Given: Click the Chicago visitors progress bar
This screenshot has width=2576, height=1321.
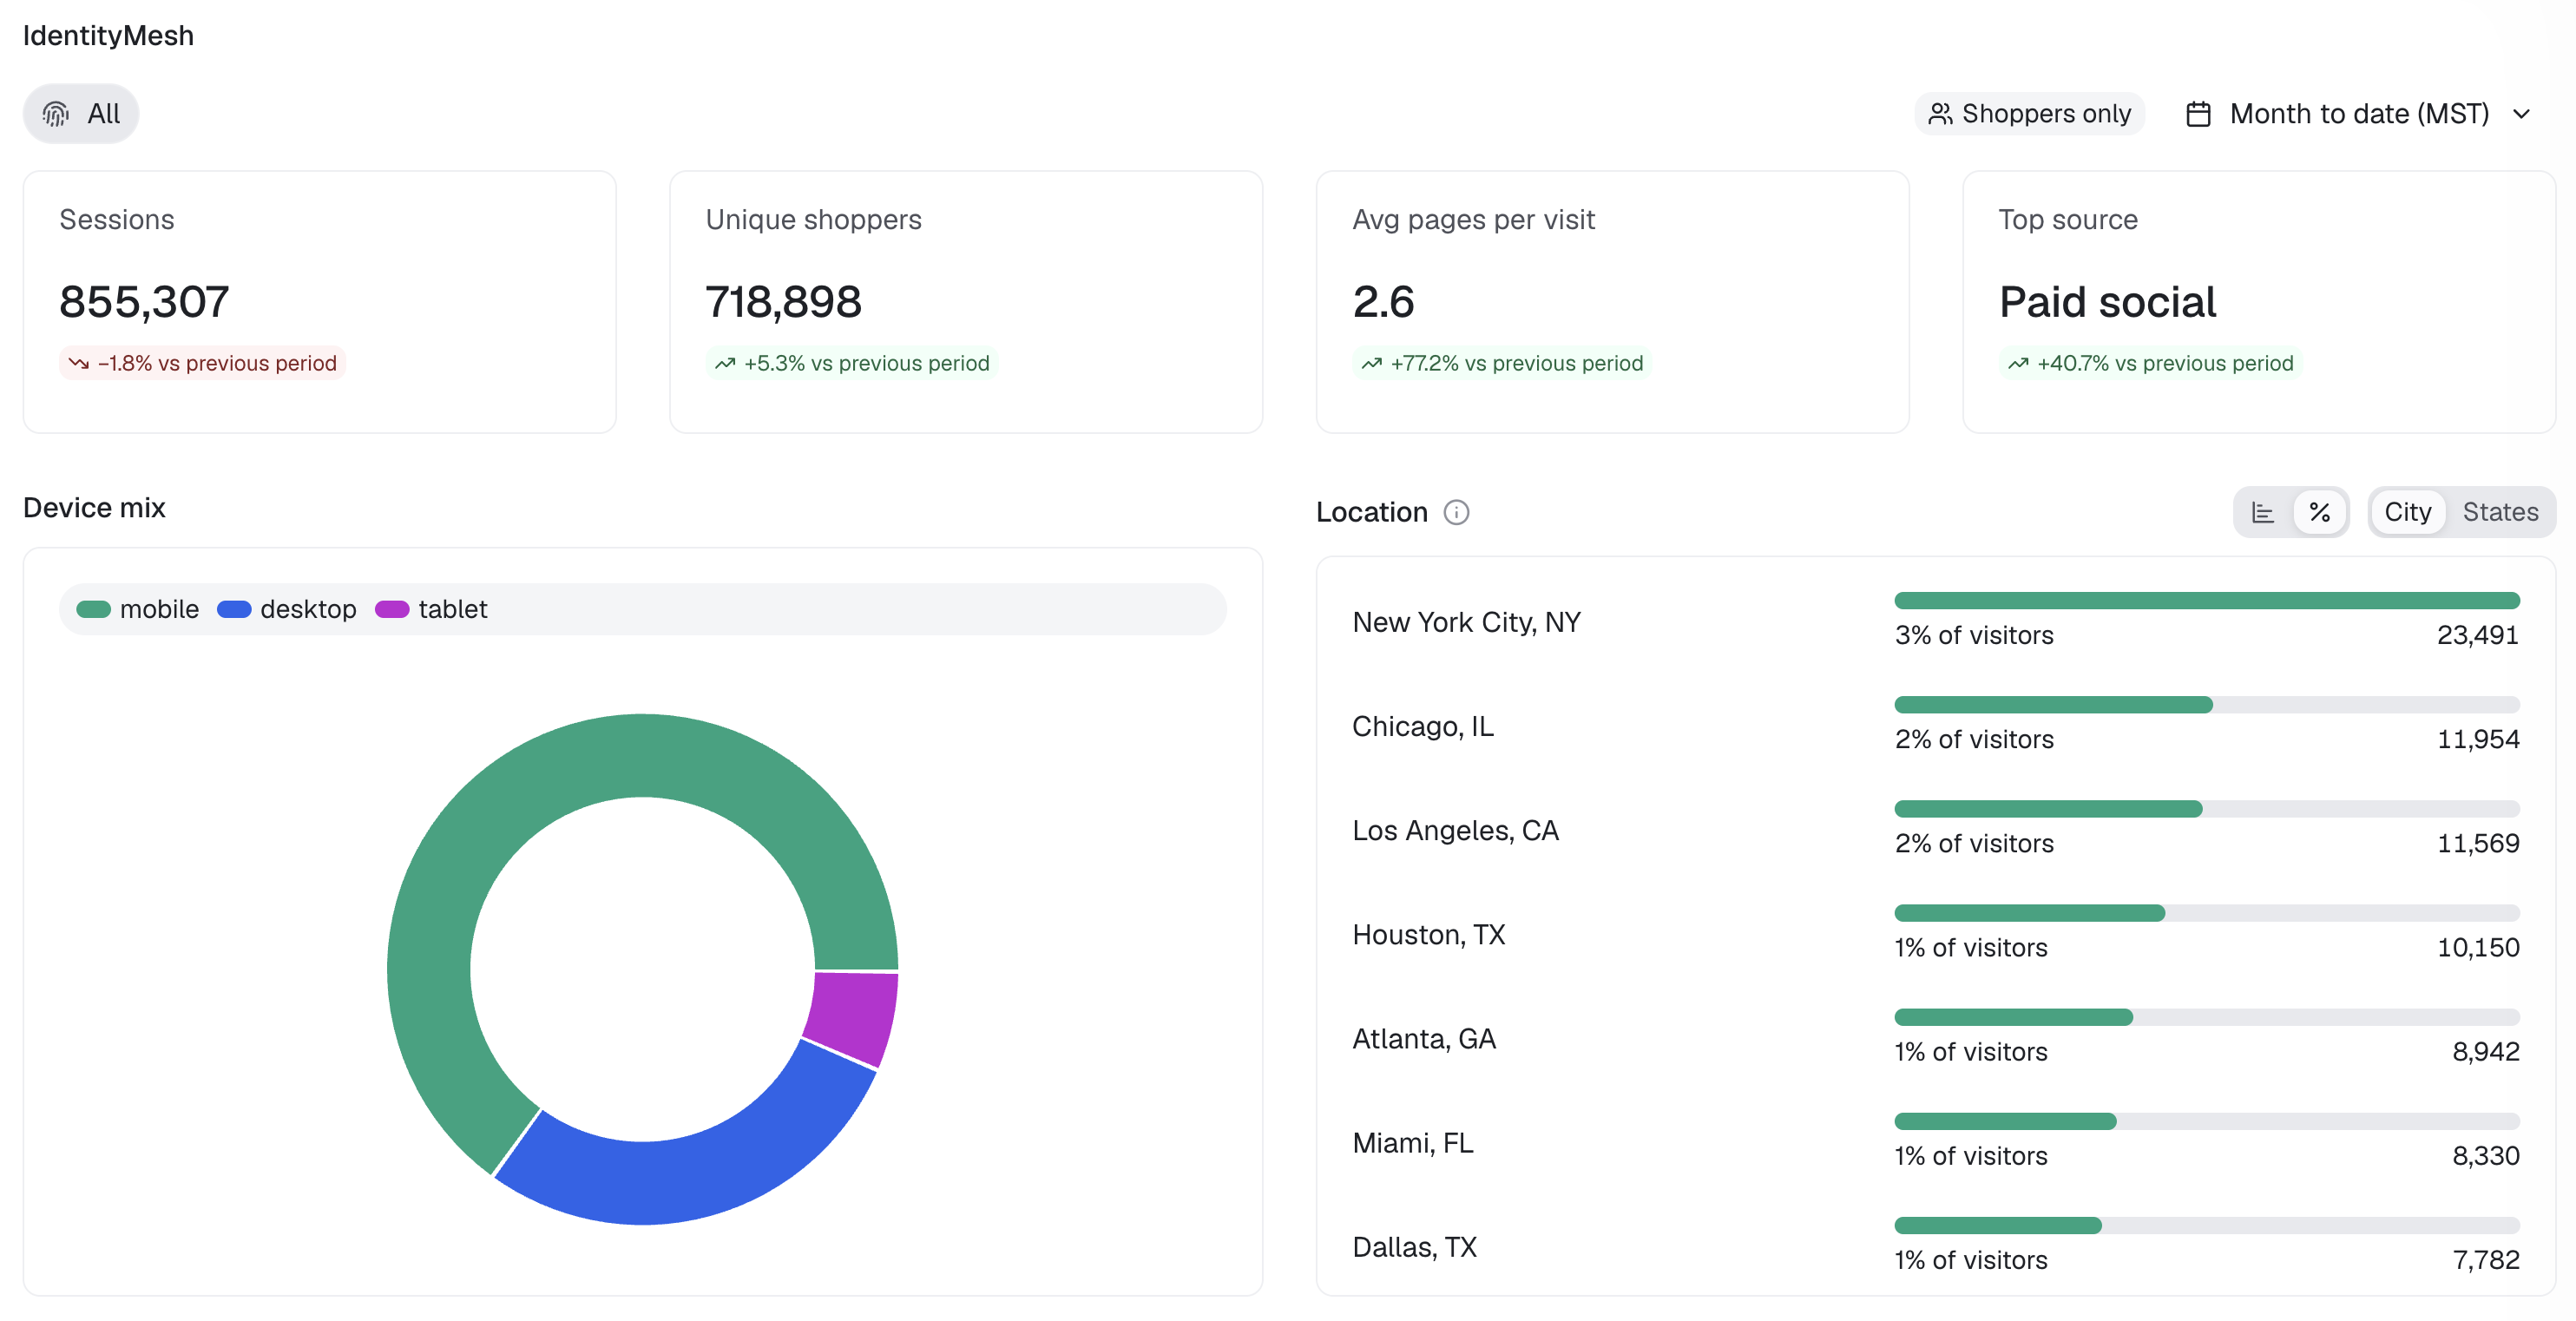Looking at the screenshot, I should tap(2207, 705).
